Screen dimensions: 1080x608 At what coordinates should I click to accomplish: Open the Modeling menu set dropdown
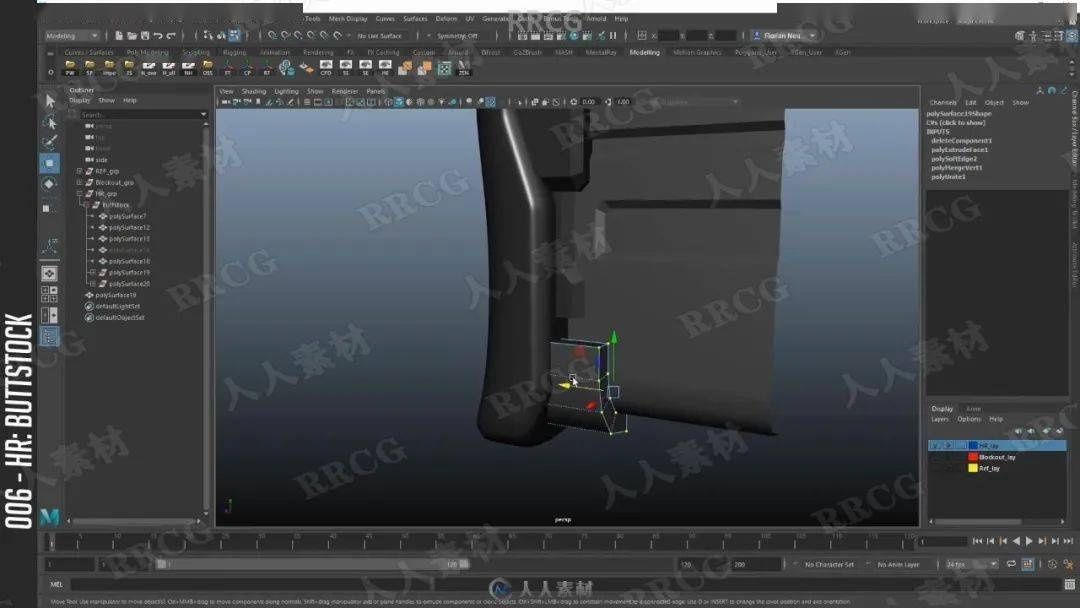[72, 36]
